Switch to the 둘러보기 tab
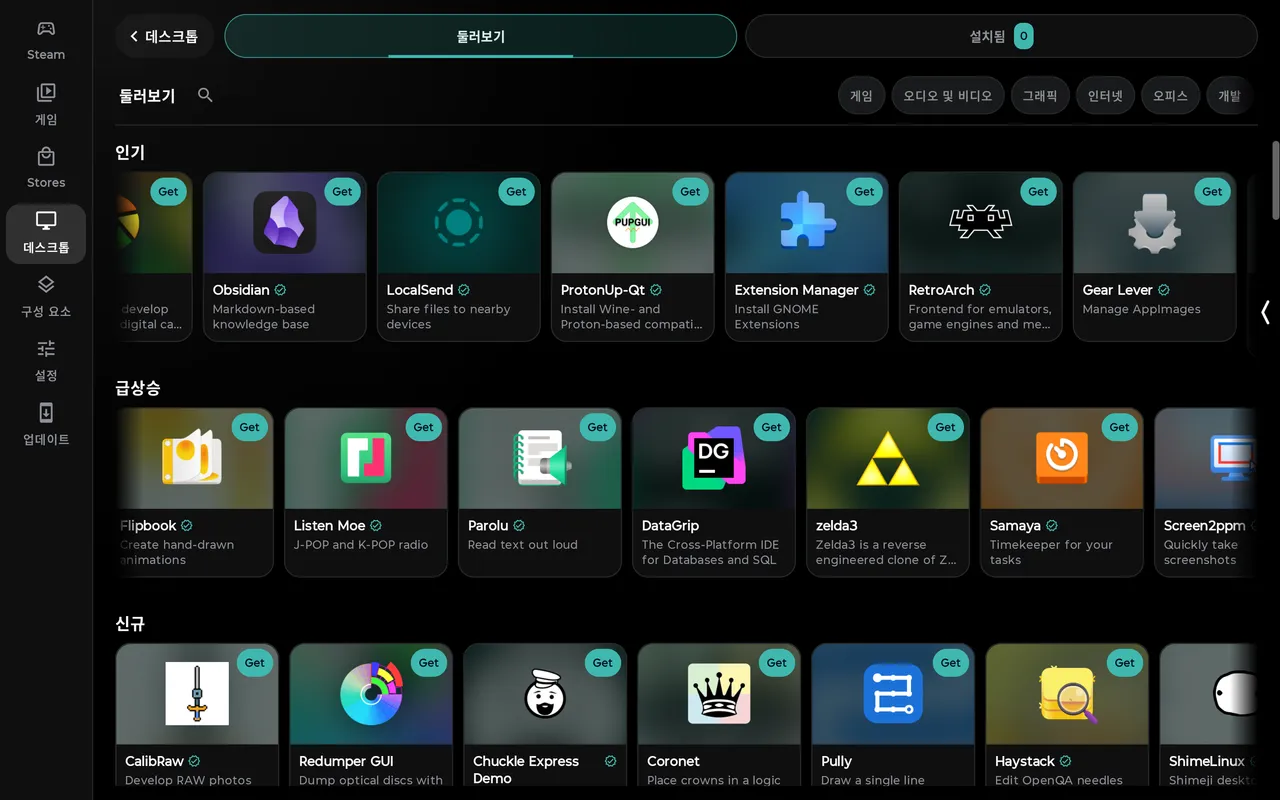Screen dimensions: 1280x800 tap(481, 36)
